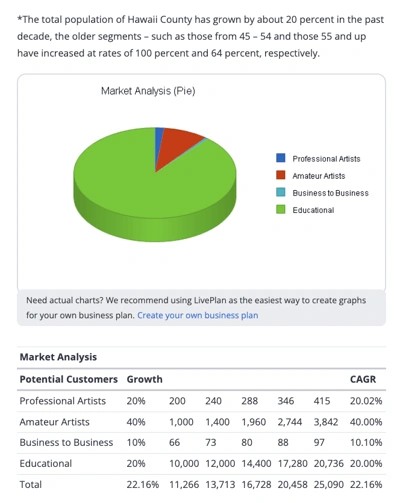Open the Create your own business plan link
Image resolution: width=400 pixels, height=503 pixels.
(x=198, y=315)
